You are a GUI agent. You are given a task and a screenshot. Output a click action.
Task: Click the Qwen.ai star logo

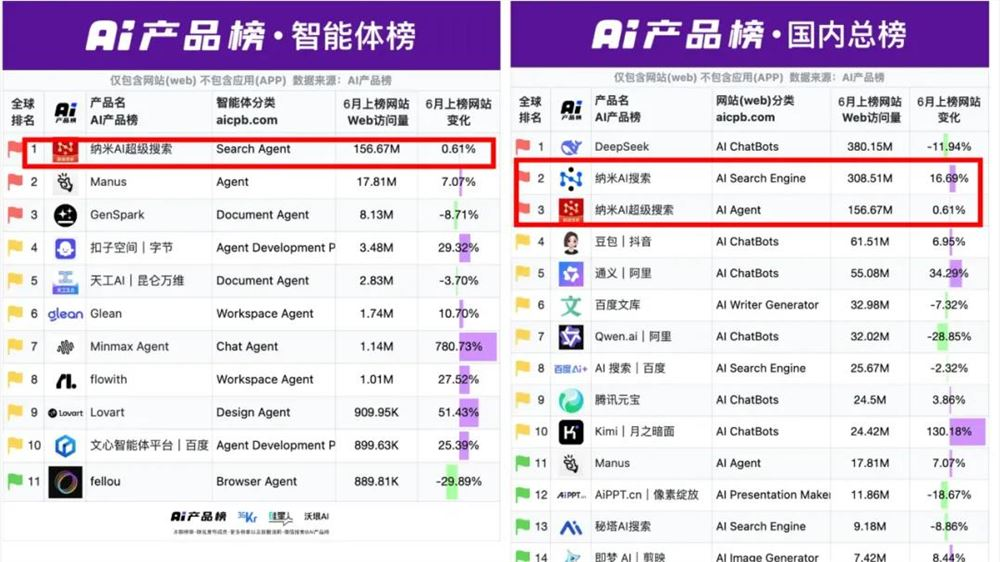[571, 337]
